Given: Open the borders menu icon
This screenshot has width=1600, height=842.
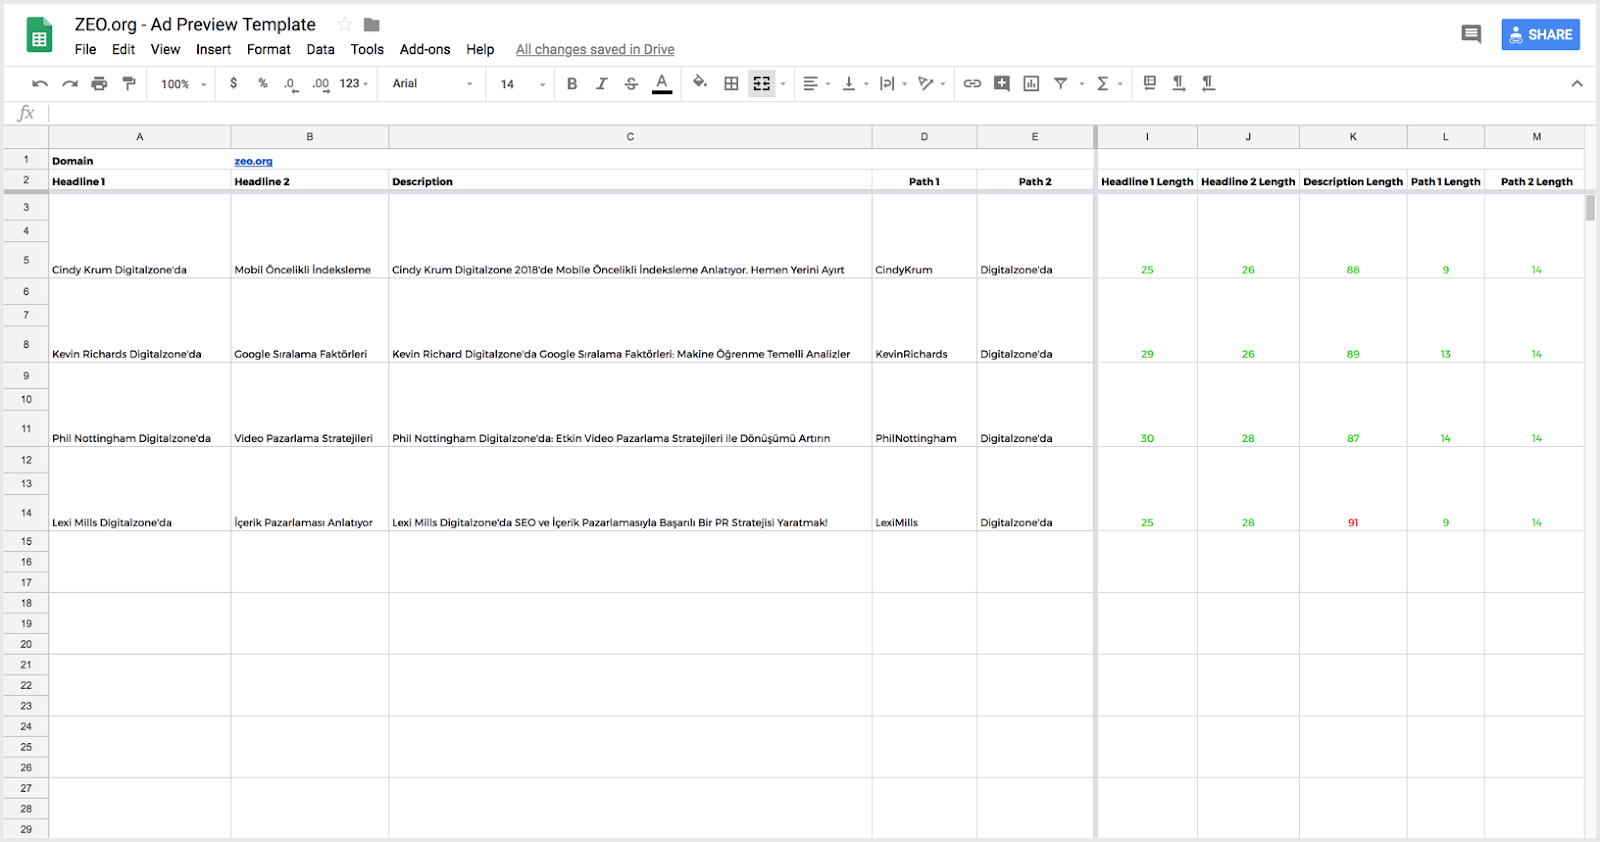Looking at the screenshot, I should 732,84.
